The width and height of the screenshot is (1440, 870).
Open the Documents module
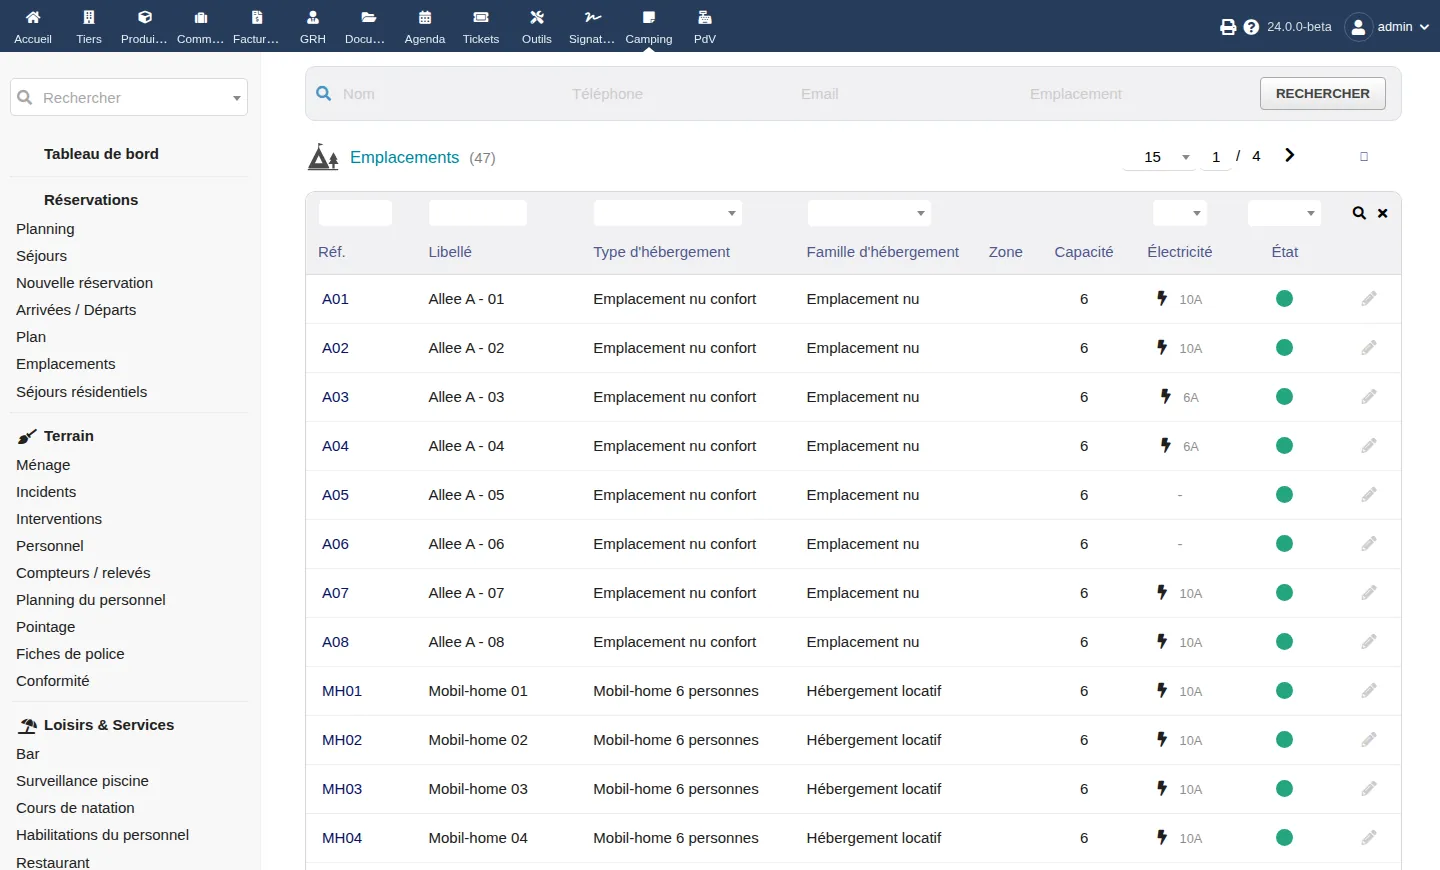tap(368, 27)
